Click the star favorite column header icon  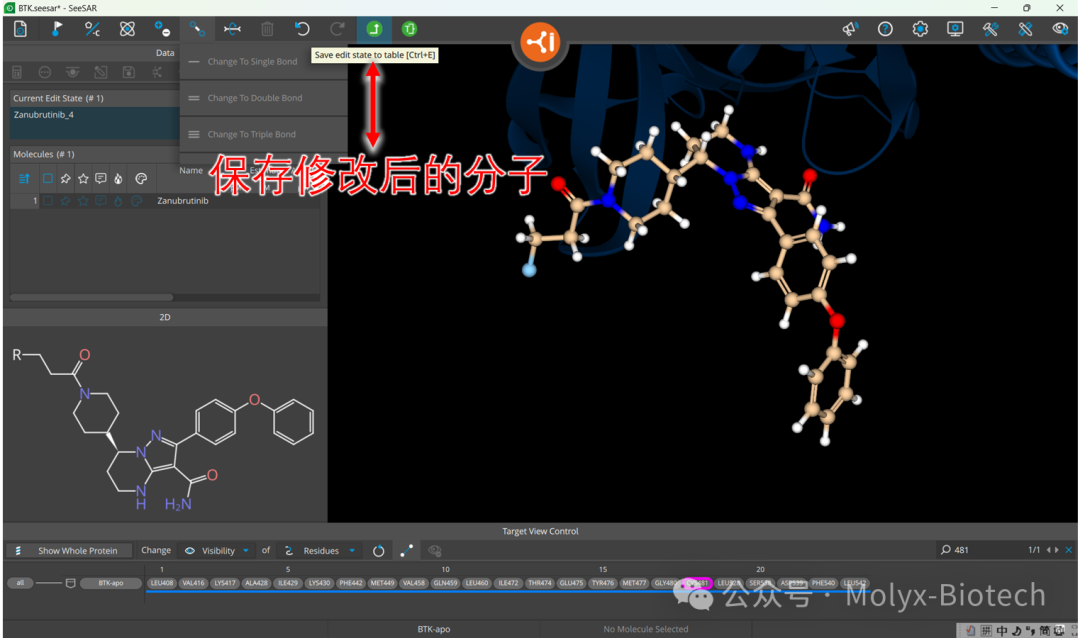(83, 179)
